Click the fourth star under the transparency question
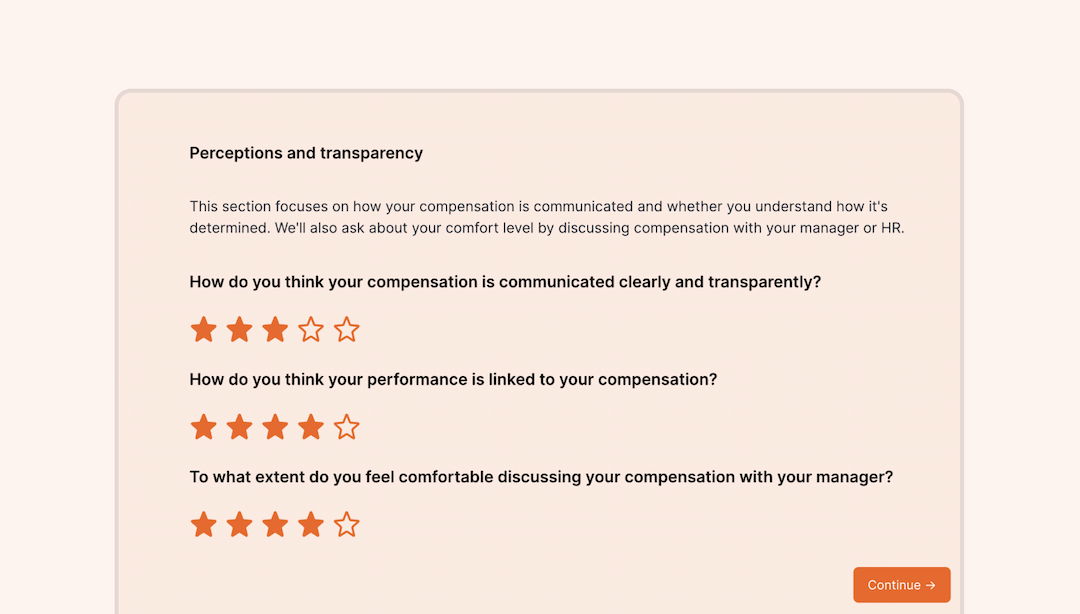 (x=311, y=329)
